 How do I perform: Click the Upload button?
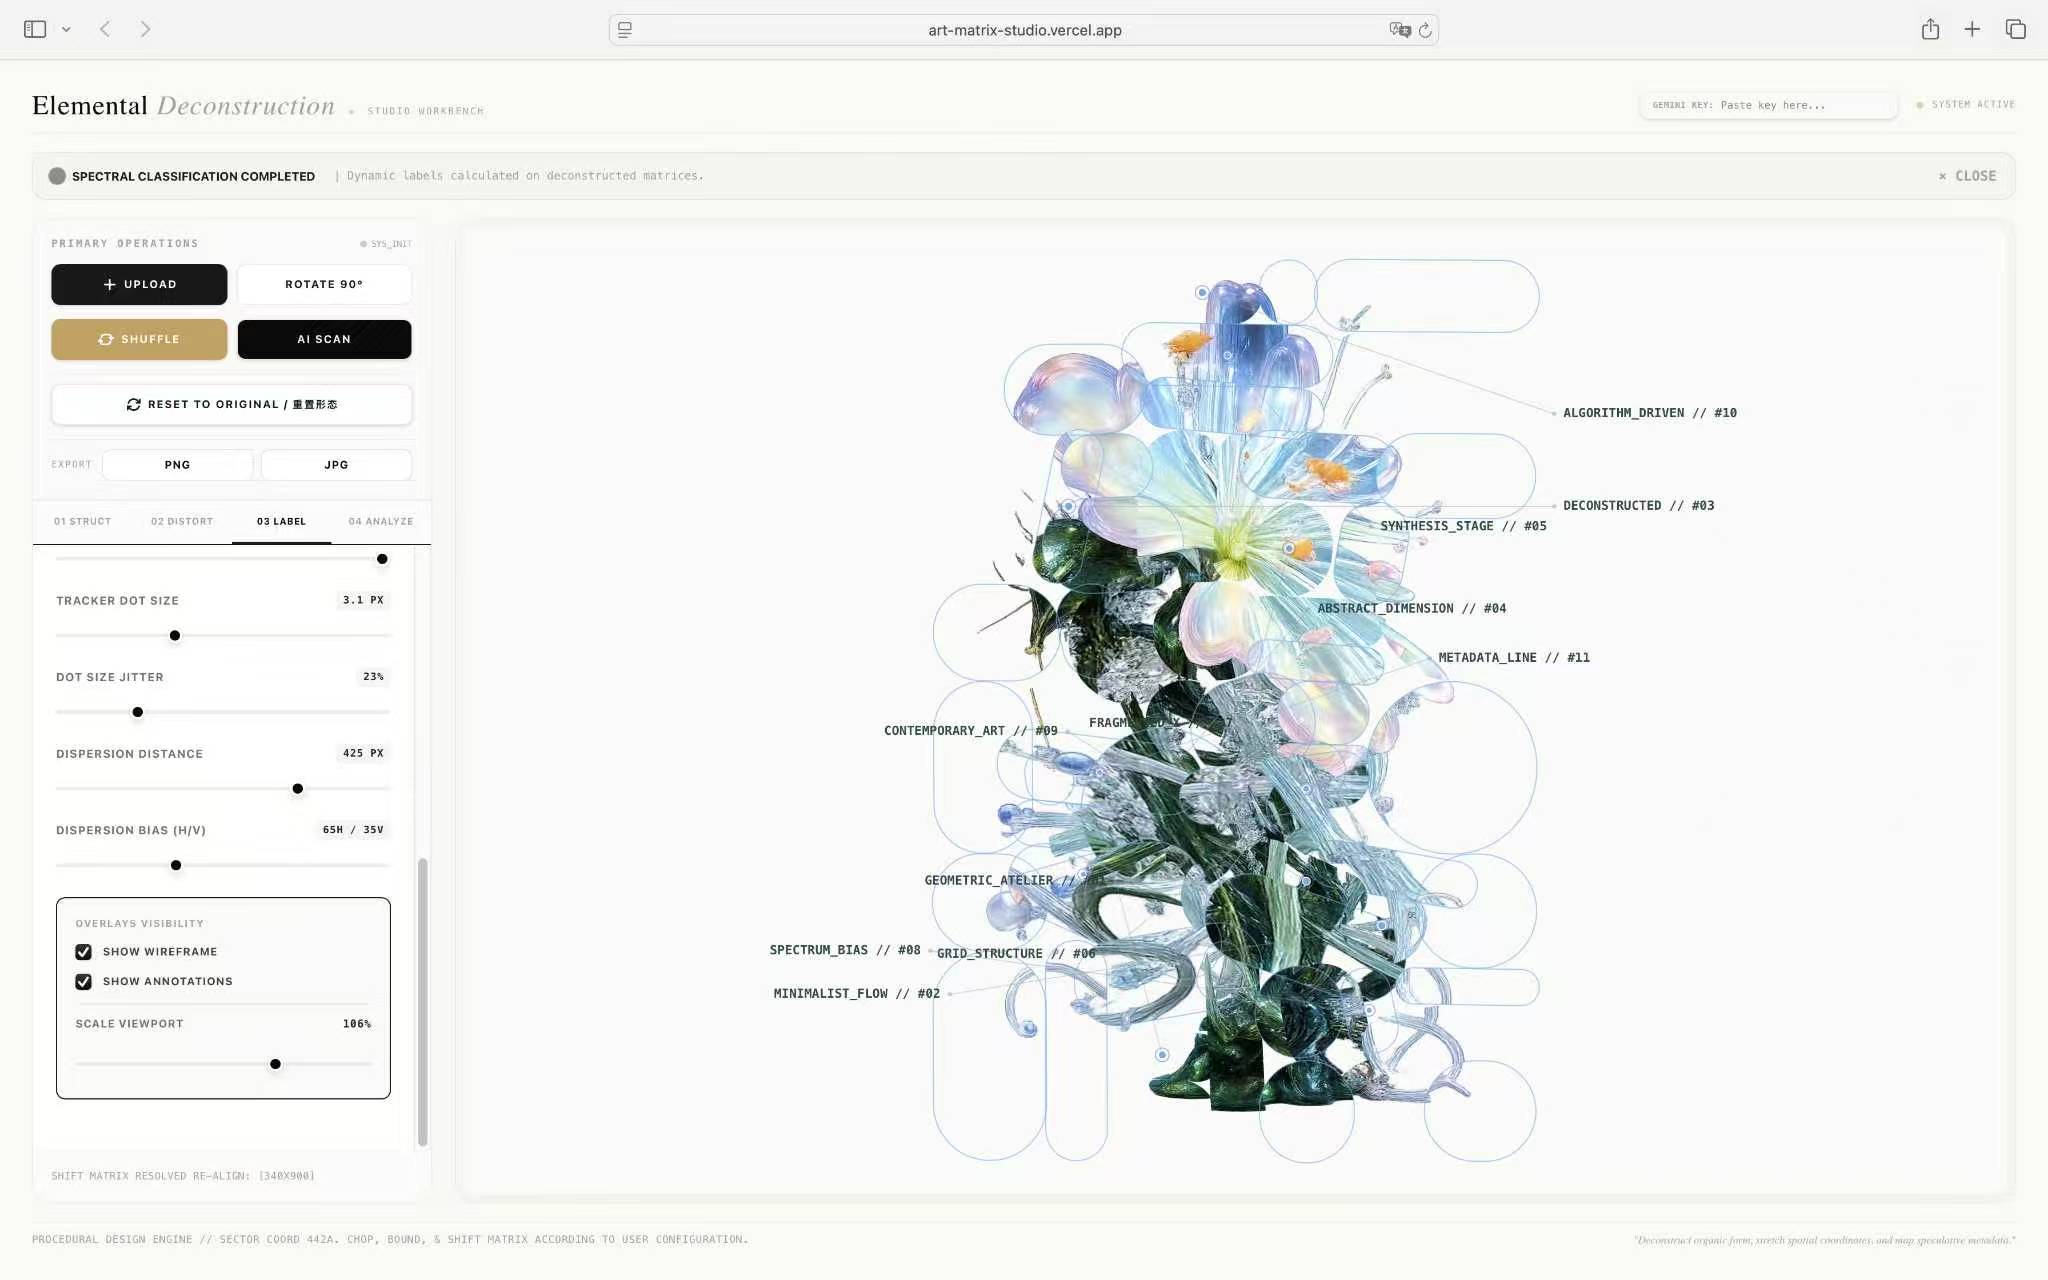click(139, 284)
